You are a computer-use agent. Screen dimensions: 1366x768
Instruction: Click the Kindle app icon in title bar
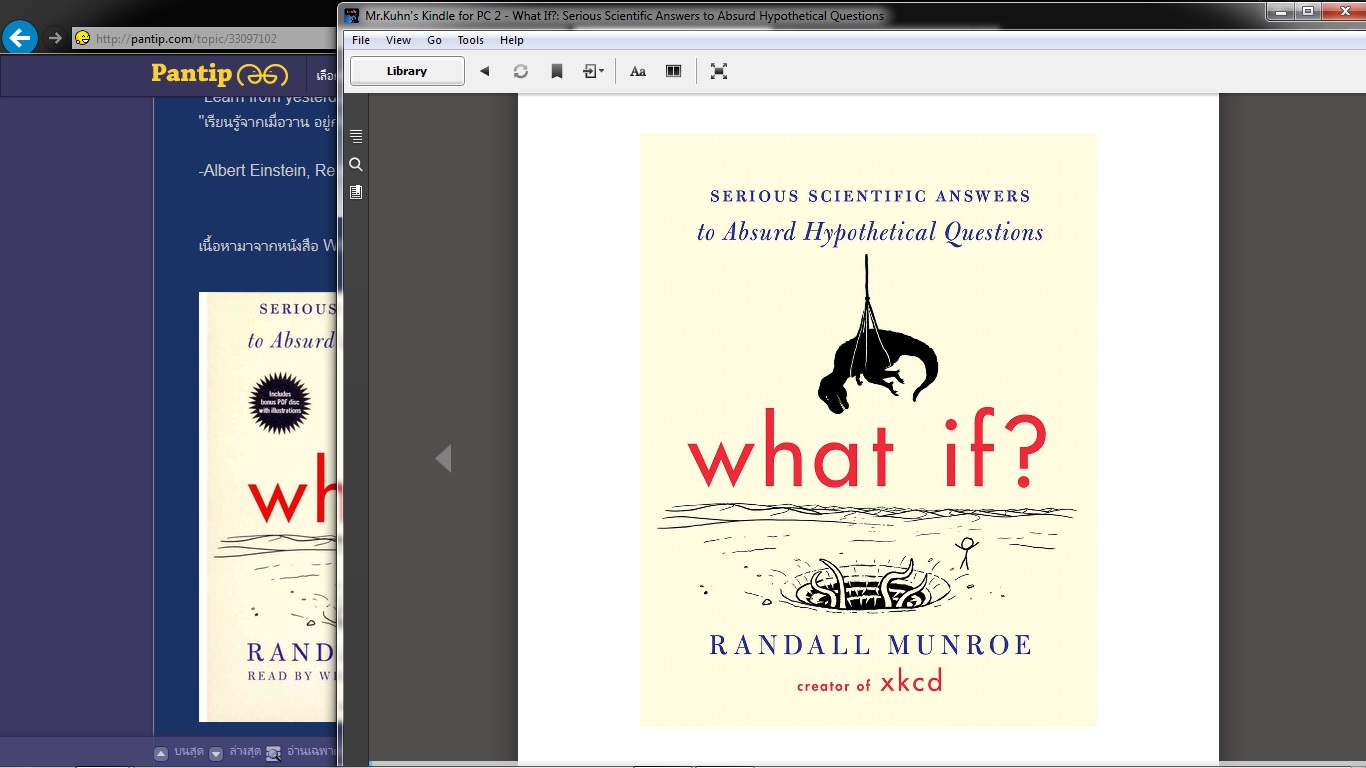click(352, 15)
